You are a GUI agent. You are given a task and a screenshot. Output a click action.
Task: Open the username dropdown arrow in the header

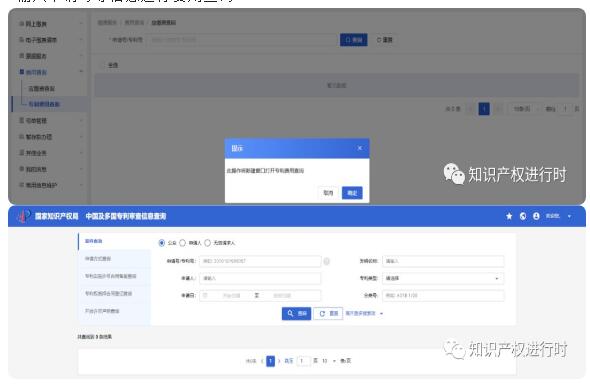coord(569,216)
